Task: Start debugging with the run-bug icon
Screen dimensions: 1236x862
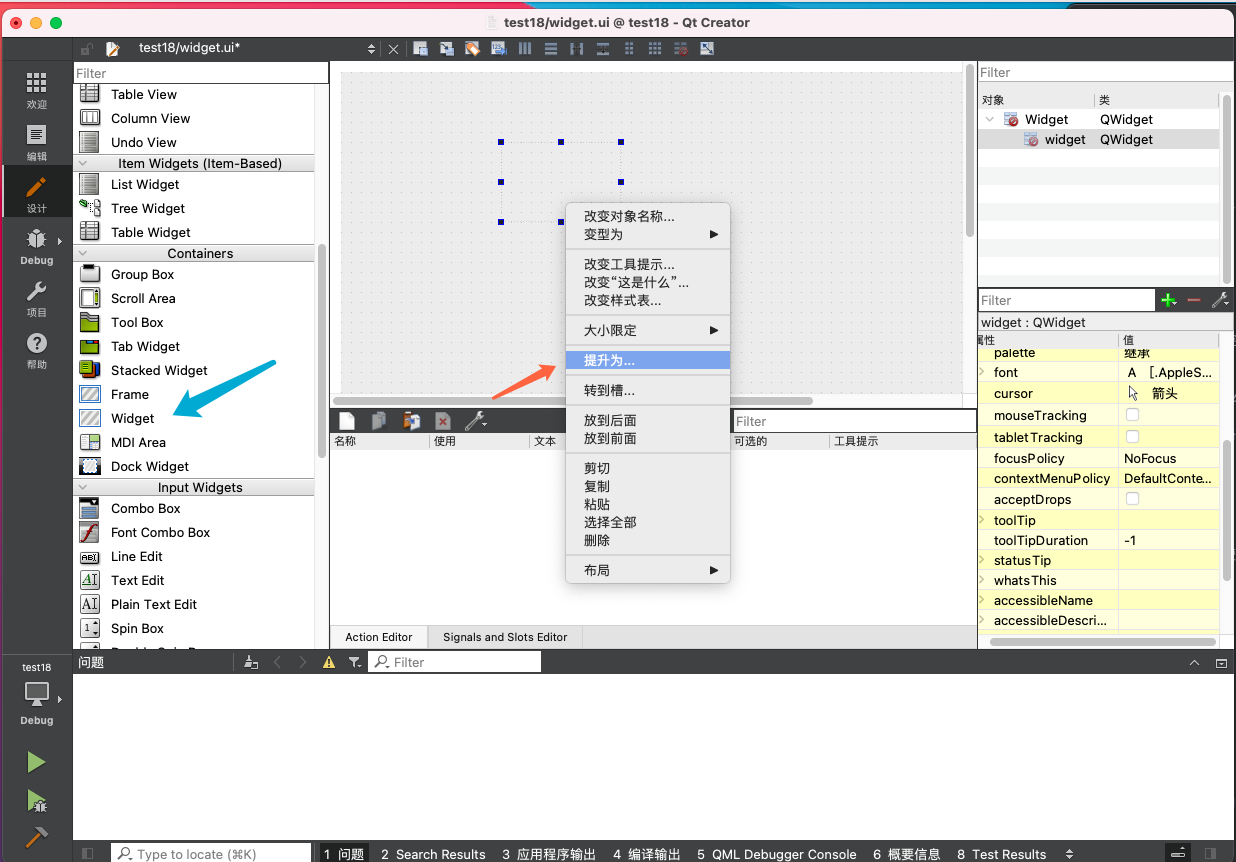Action: [36, 800]
